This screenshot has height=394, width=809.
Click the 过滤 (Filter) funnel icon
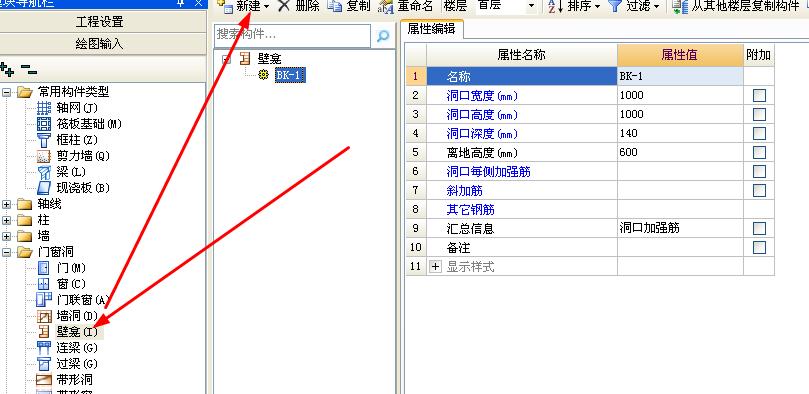tap(614, 6)
